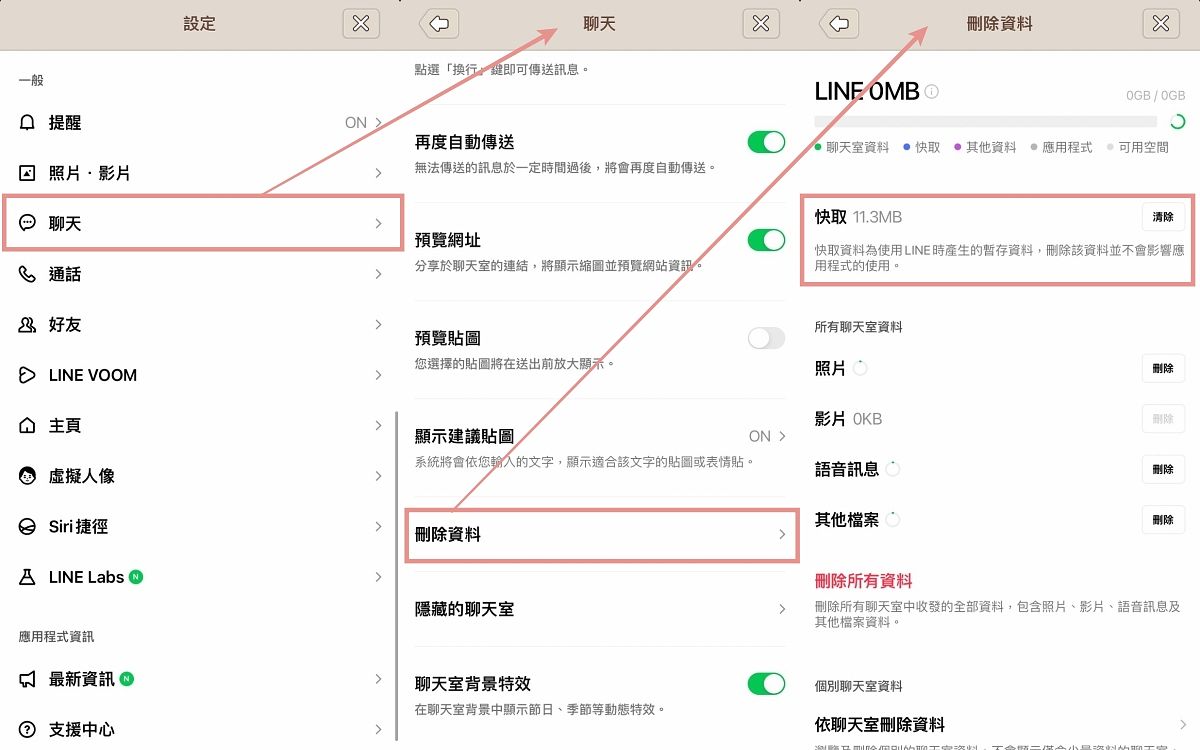This screenshot has width=1200, height=750.
Task: Click the info icon next to LINE 0MB
Action: [x=932, y=92]
